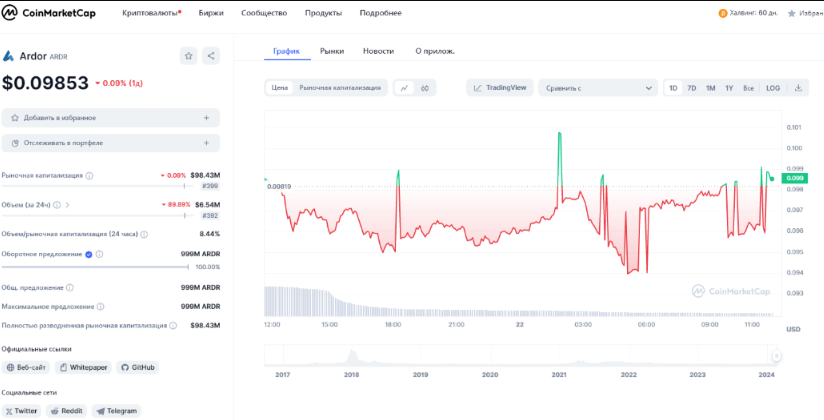The height and width of the screenshot is (420, 824).
Task: Set chart range to Все
Action: tap(748, 88)
